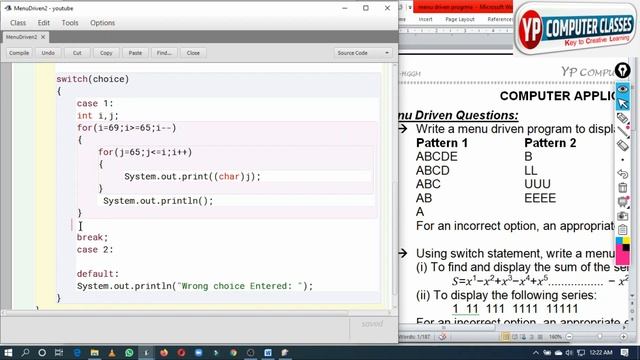Click the Find... button in BlueJ toolbar
This screenshot has height=360, width=640.
tap(164, 53)
